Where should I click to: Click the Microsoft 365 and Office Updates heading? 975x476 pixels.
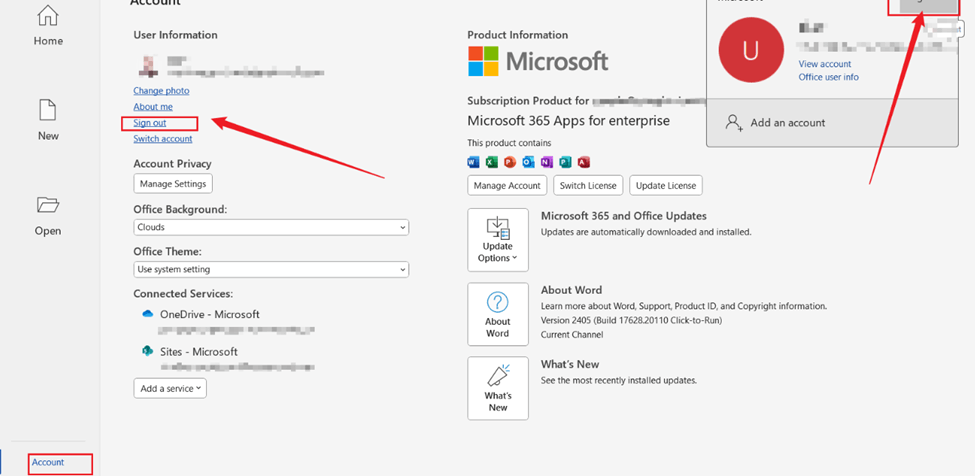pyautogui.click(x=624, y=216)
